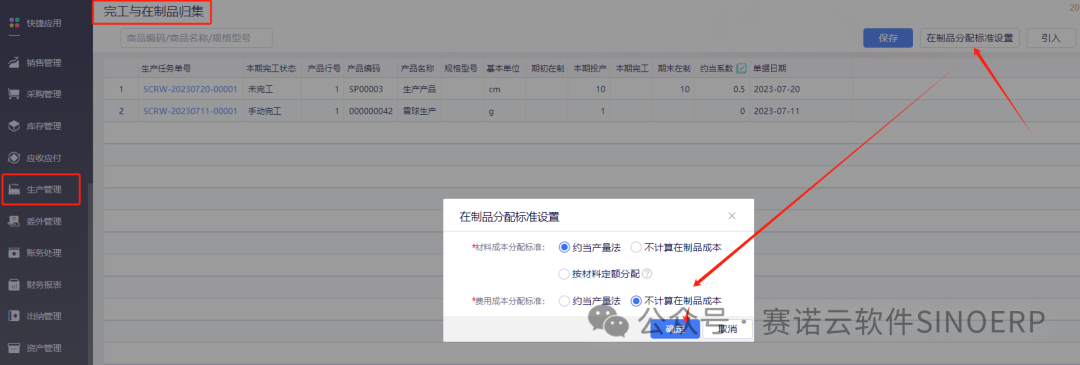
Task: Click the 引入 import button
Action: tap(1051, 39)
